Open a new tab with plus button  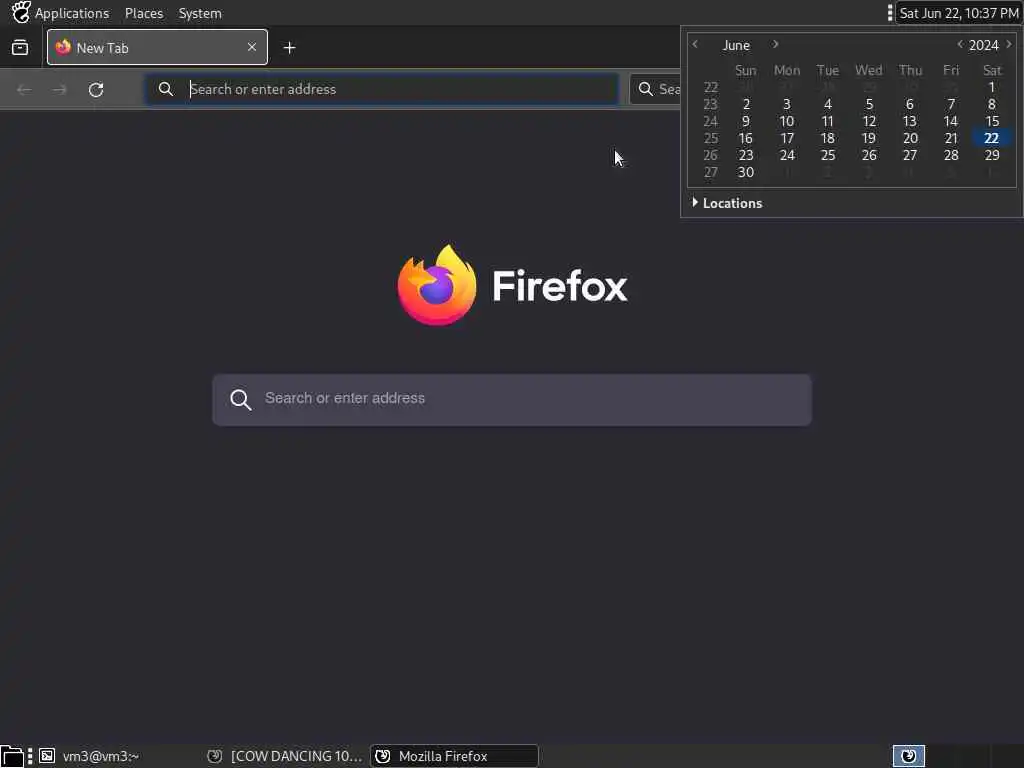point(289,48)
